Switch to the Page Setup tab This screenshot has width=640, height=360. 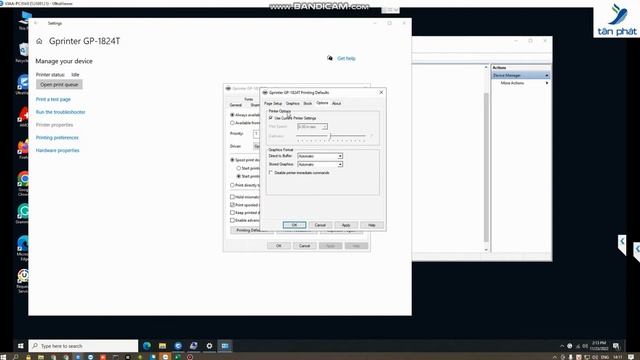(273, 104)
